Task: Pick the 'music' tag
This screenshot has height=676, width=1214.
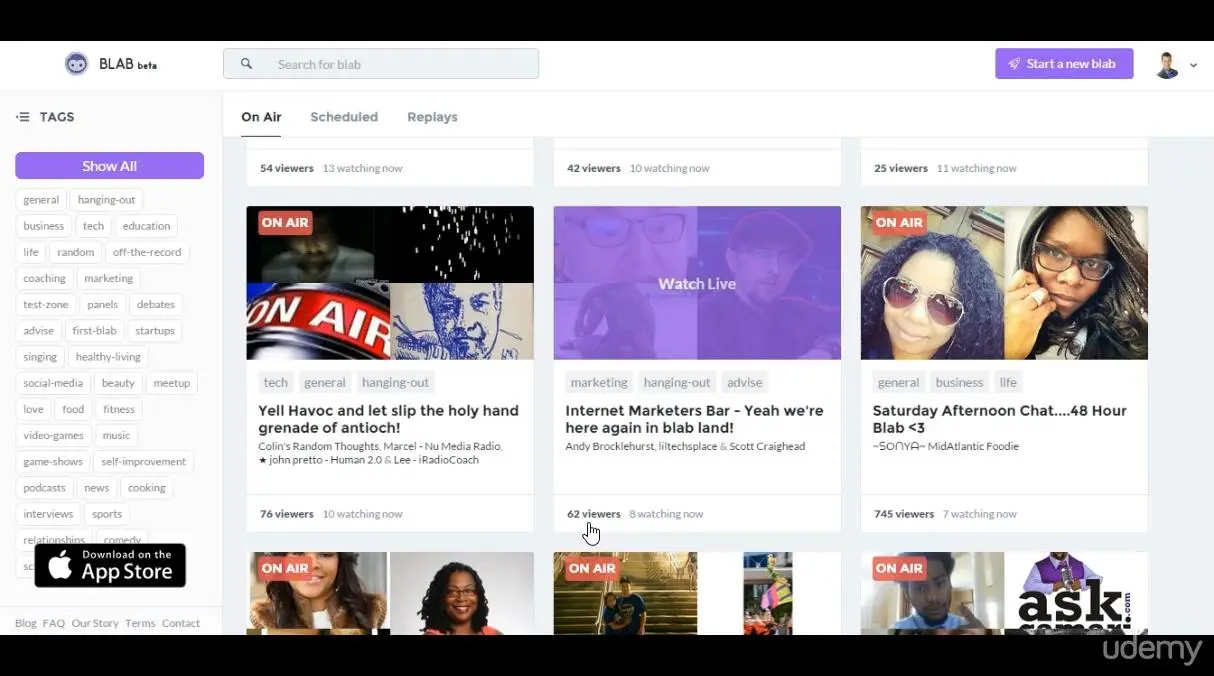Action: [x=116, y=435]
